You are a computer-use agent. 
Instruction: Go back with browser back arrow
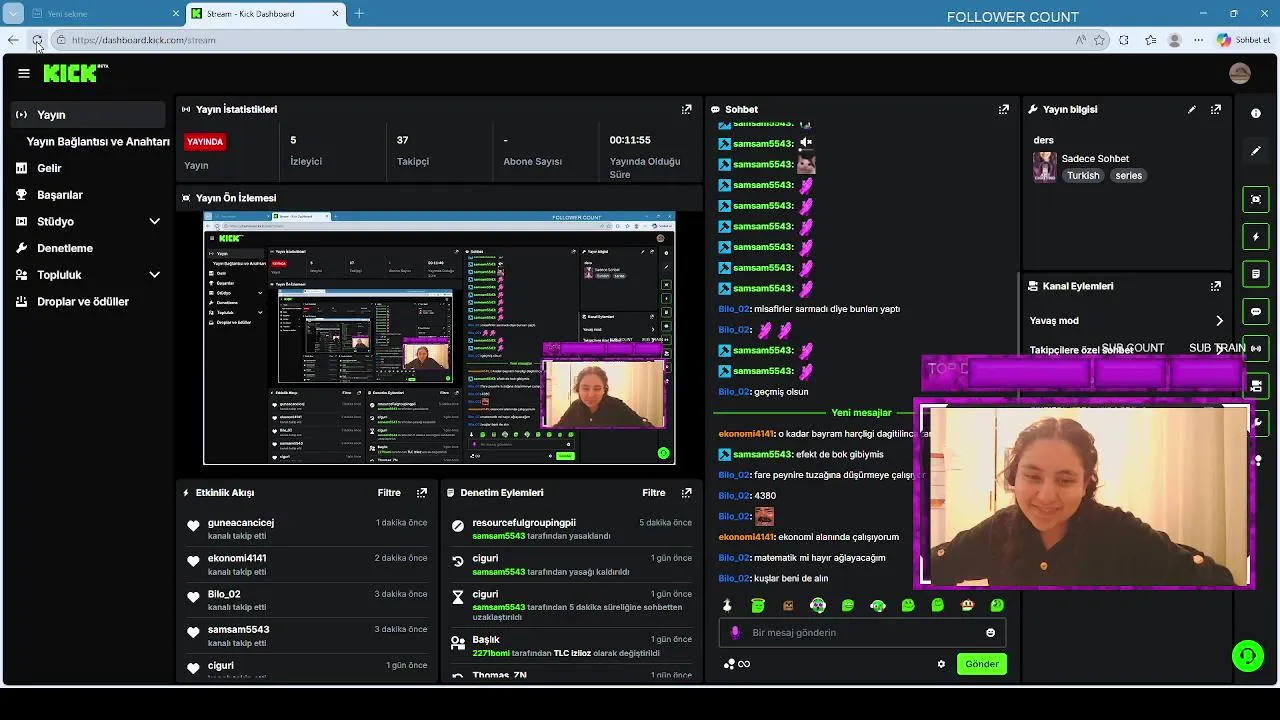(x=13, y=40)
